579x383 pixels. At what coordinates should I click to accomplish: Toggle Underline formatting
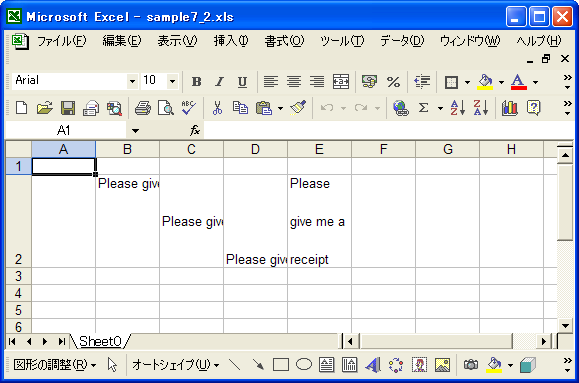tap(242, 82)
